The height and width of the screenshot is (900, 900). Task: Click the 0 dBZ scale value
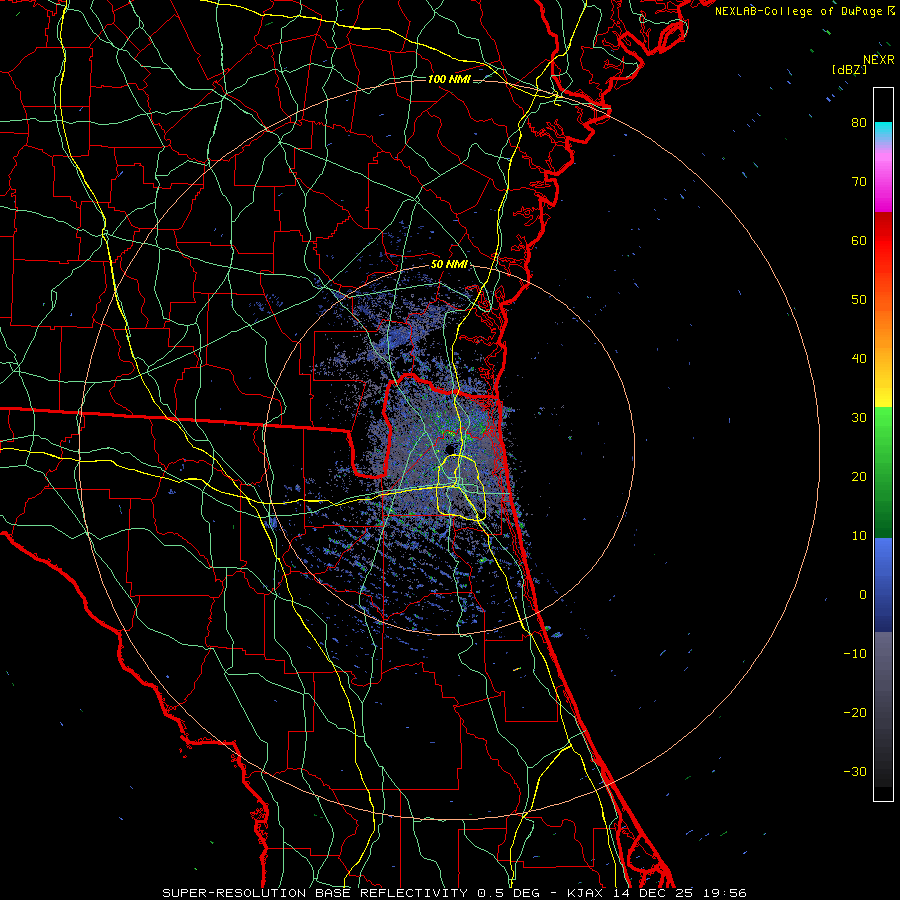pyautogui.click(x=863, y=595)
